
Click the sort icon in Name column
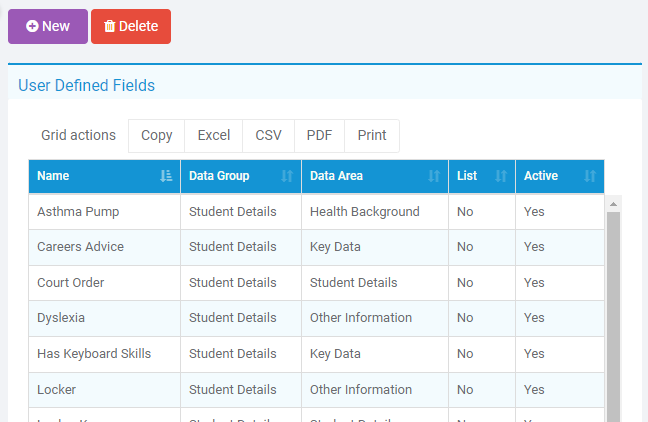(x=166, y=176)
